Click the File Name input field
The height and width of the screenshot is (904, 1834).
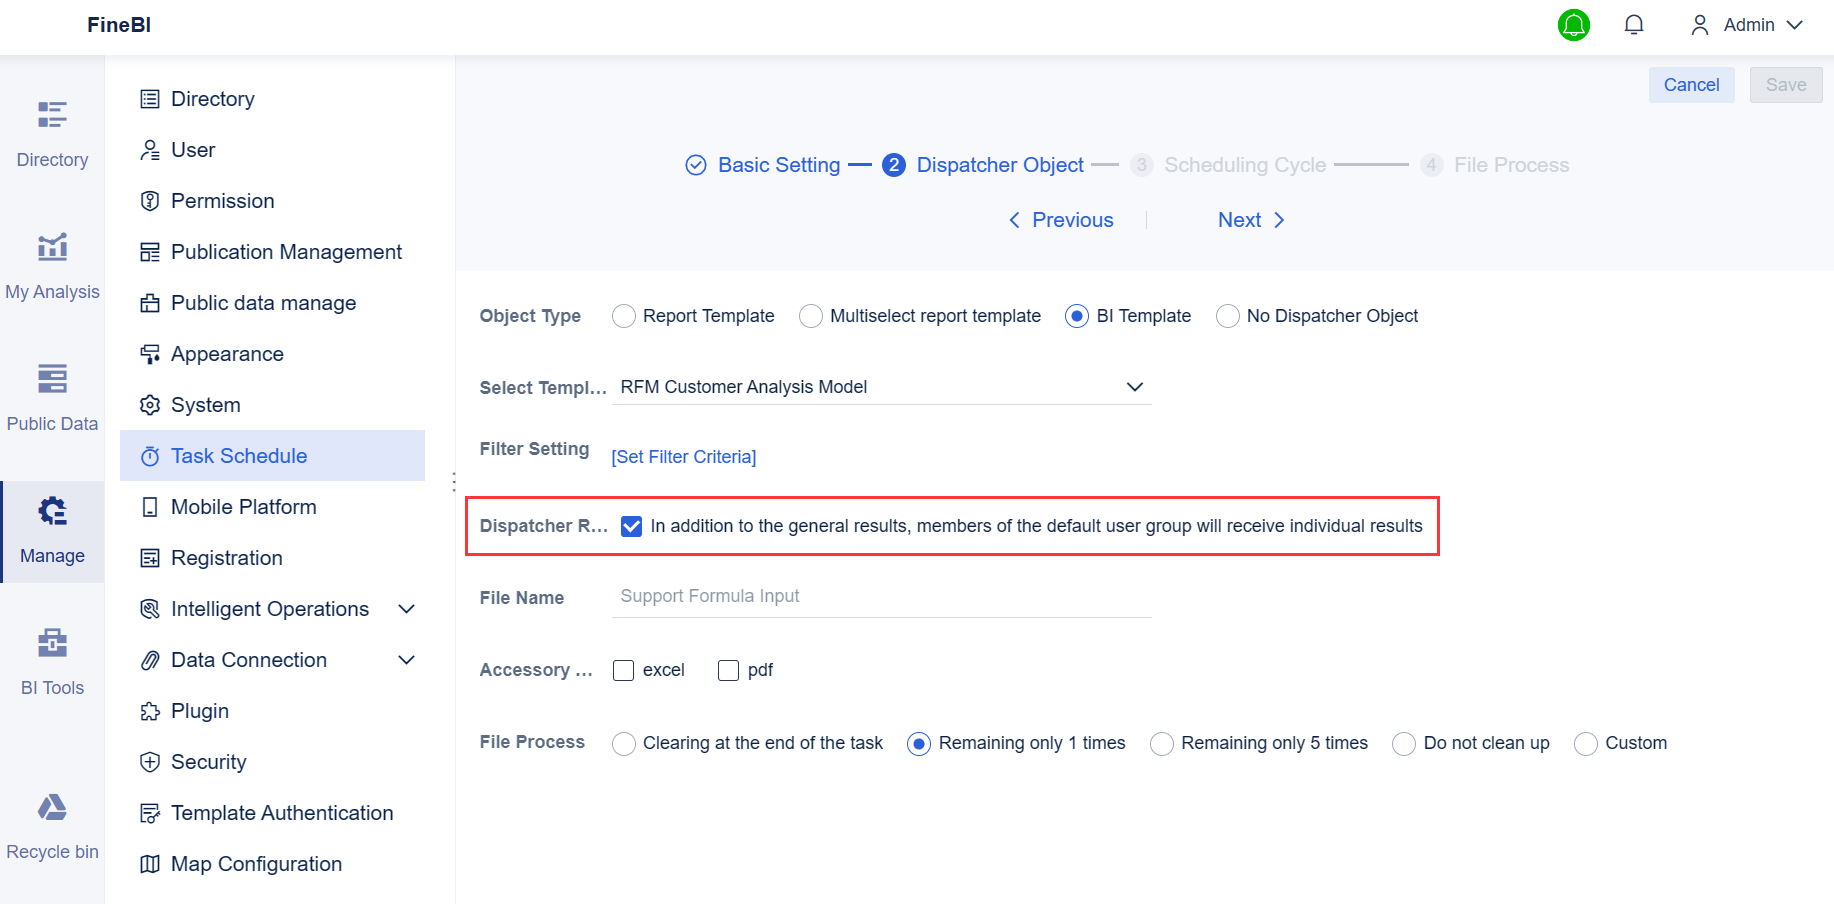880,596
